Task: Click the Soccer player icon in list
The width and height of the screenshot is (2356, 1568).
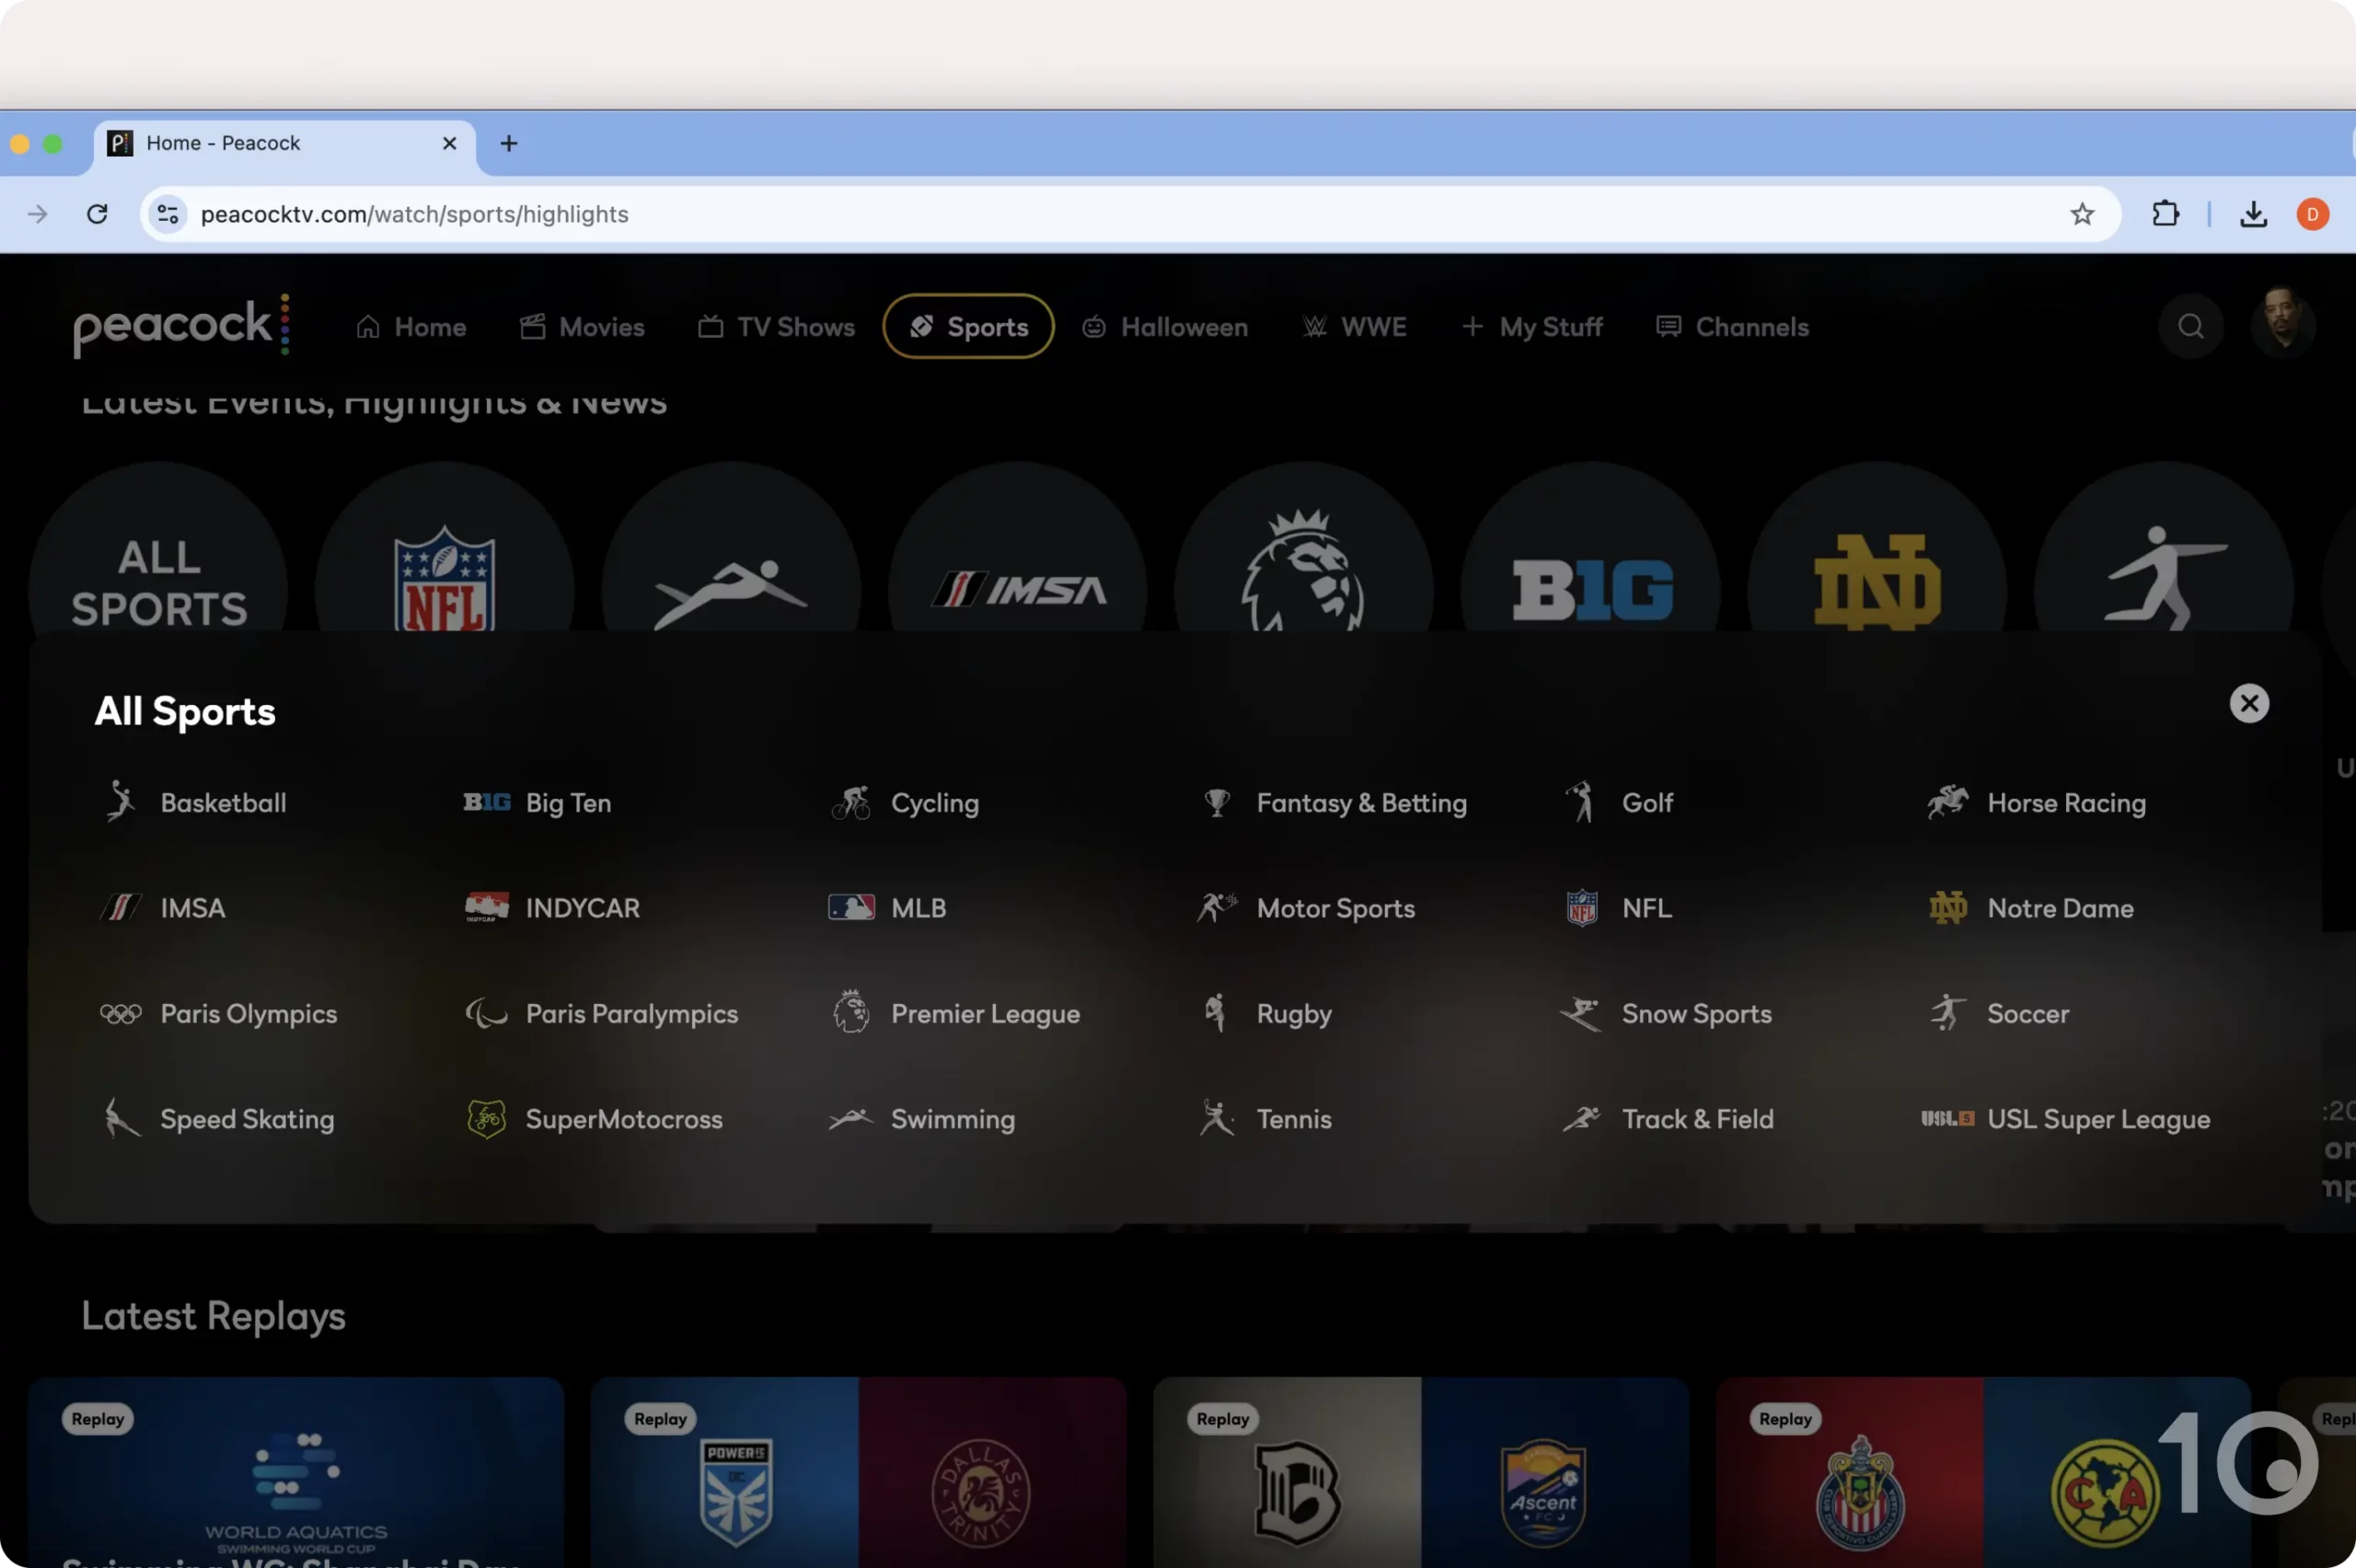Action: [1947, 1013]
